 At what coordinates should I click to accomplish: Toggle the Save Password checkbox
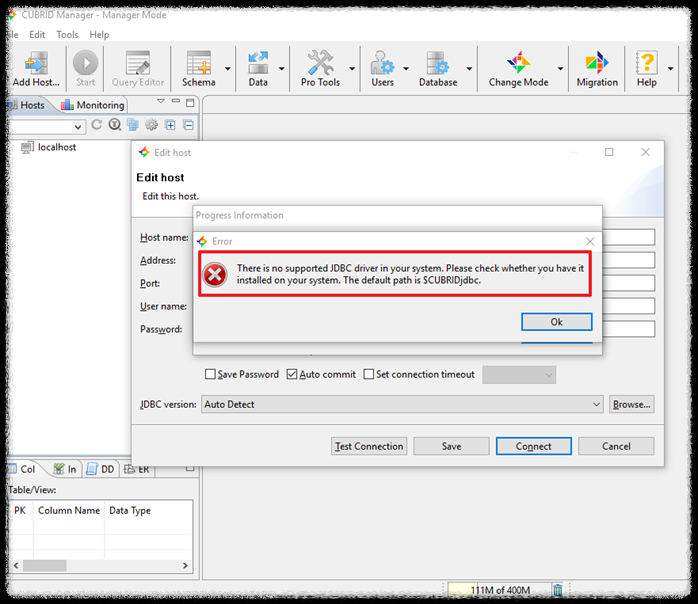point(210,374)
